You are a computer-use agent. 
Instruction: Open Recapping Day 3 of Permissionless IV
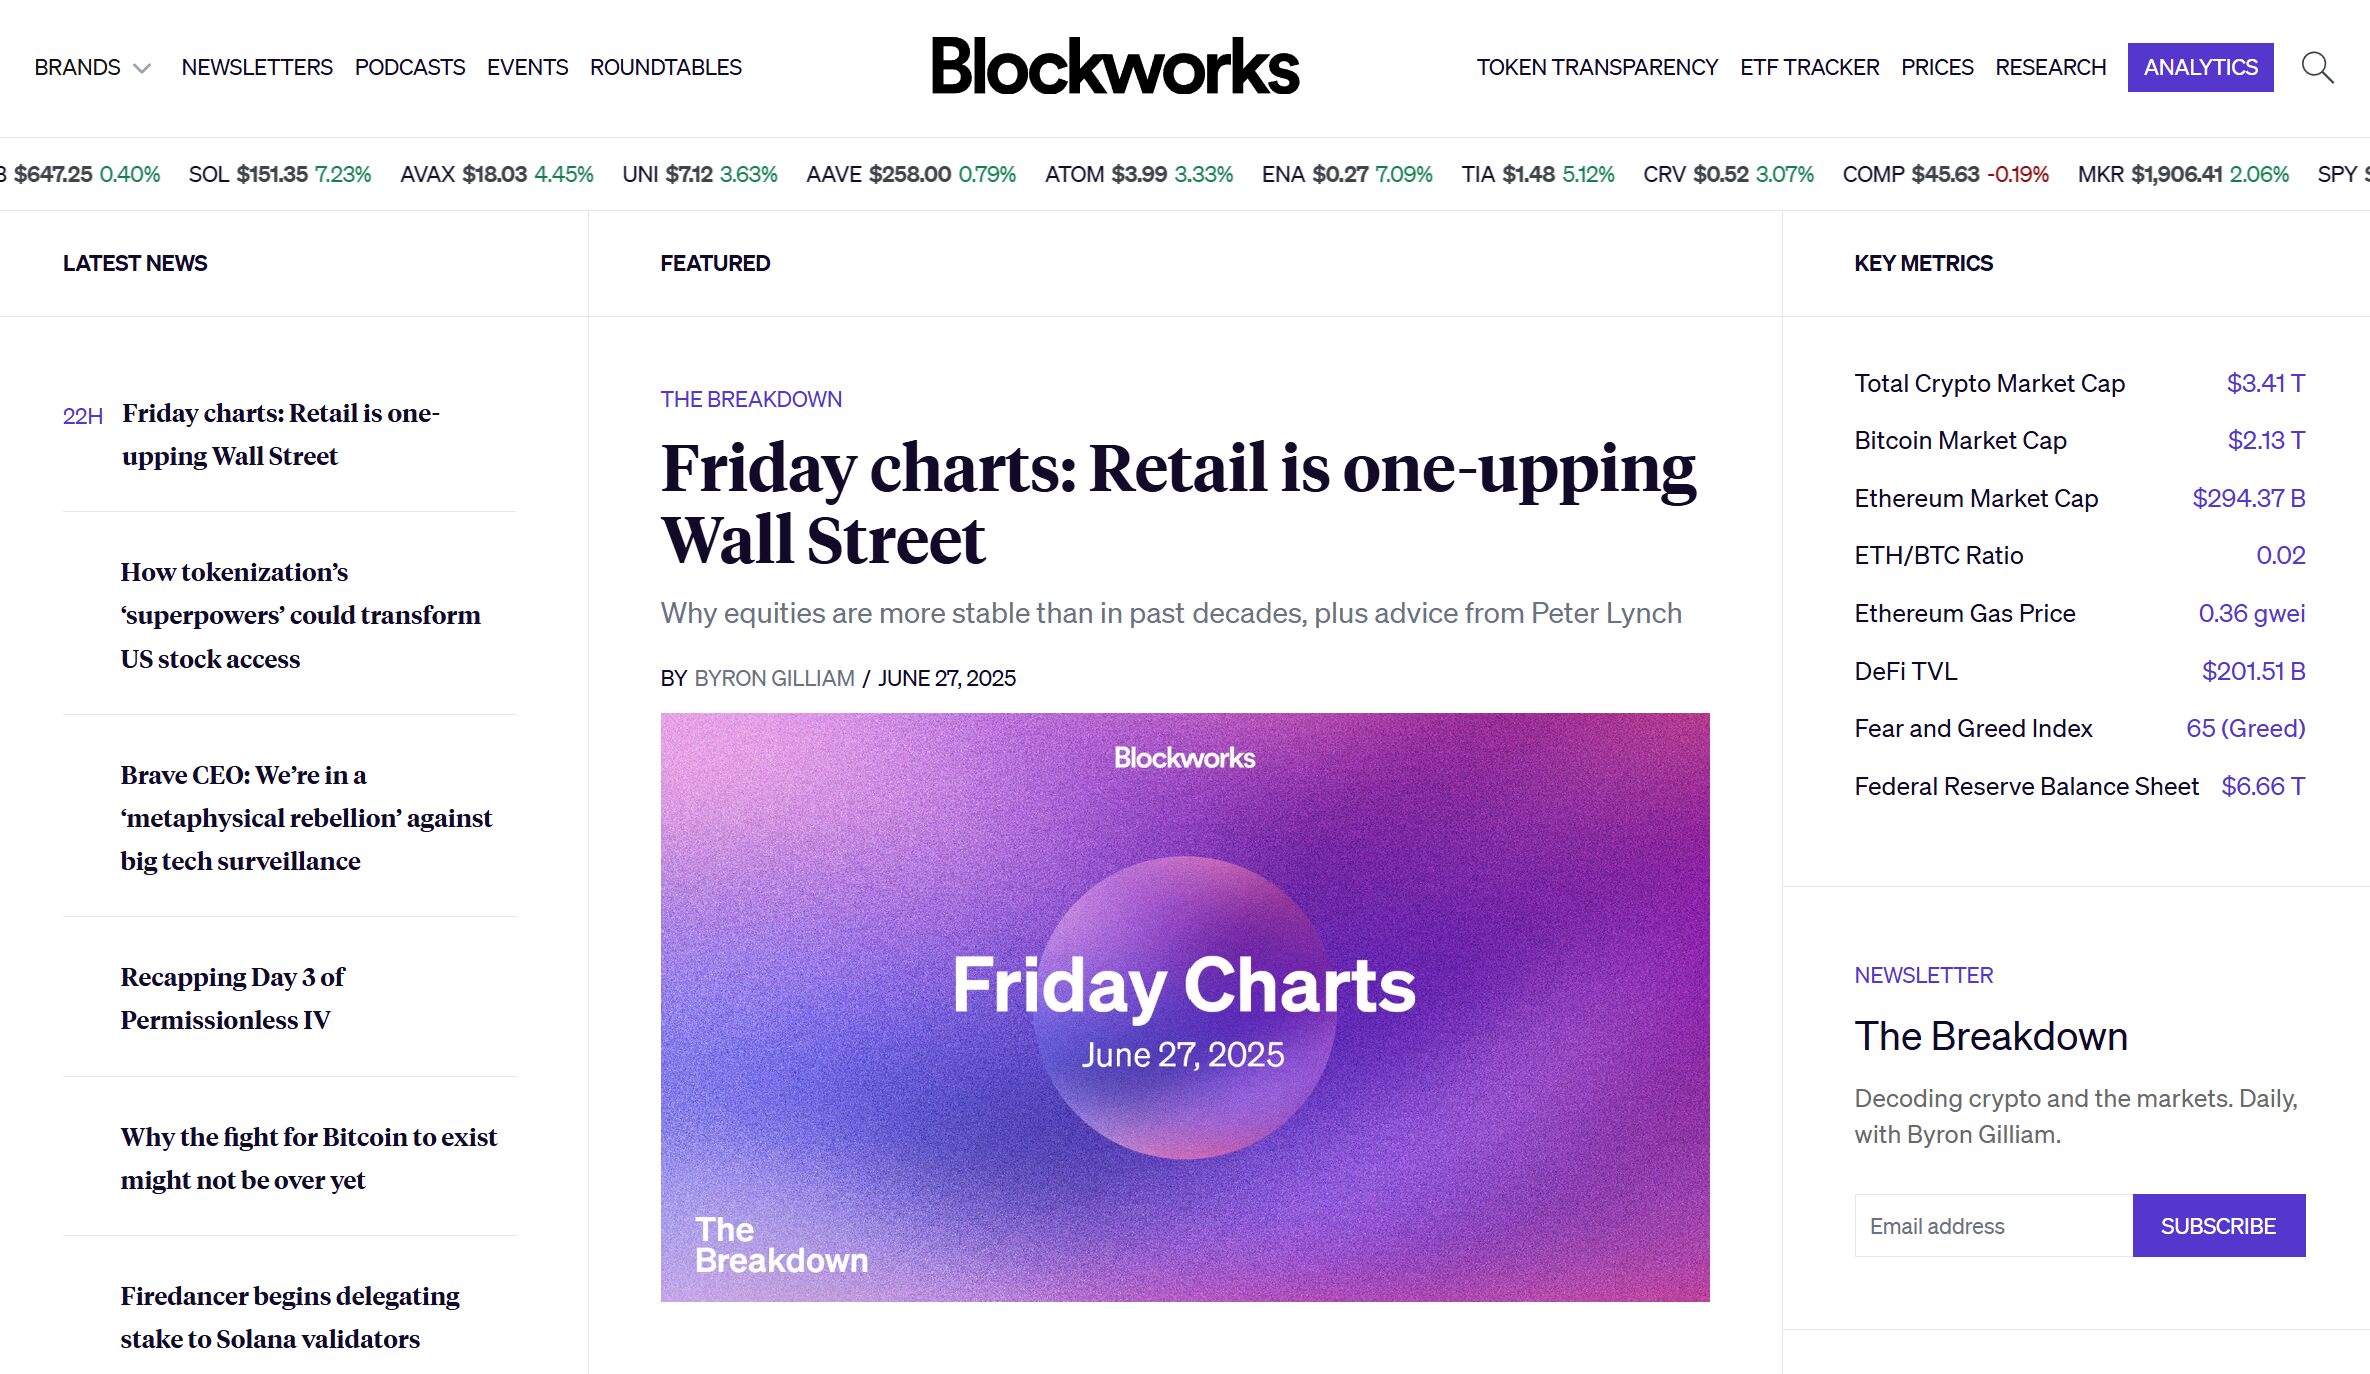[232, 998]
